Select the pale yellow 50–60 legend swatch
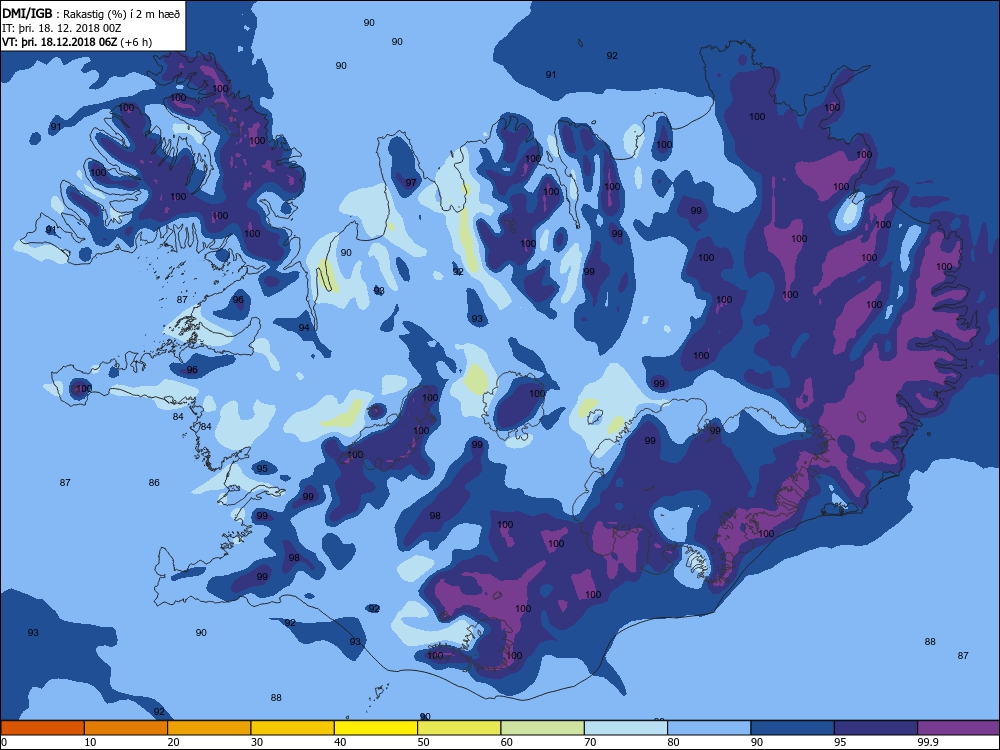This screenshot has width=1000, height=750. pyautogui.click(x=459, y=728)
